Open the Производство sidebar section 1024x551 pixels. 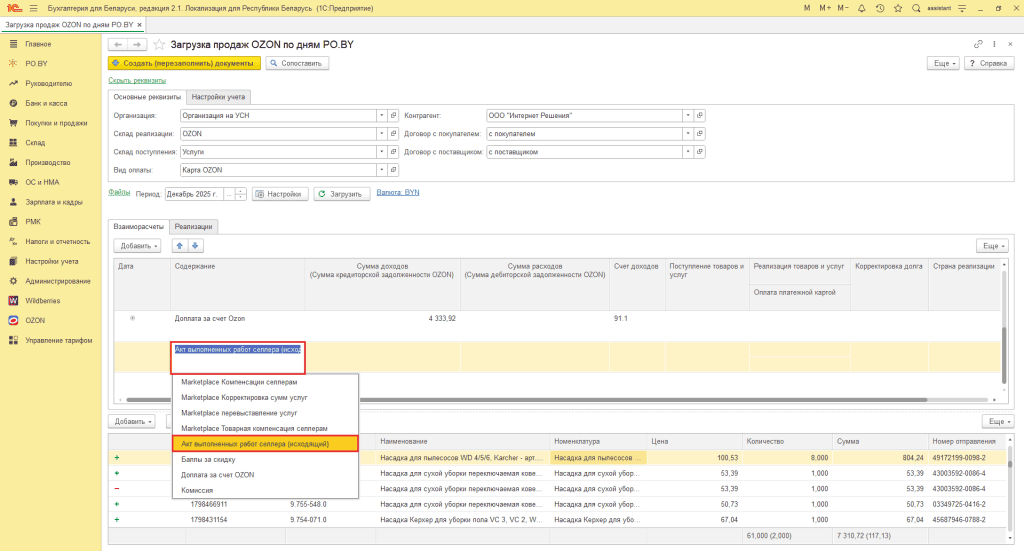click(x=47, y=162)
